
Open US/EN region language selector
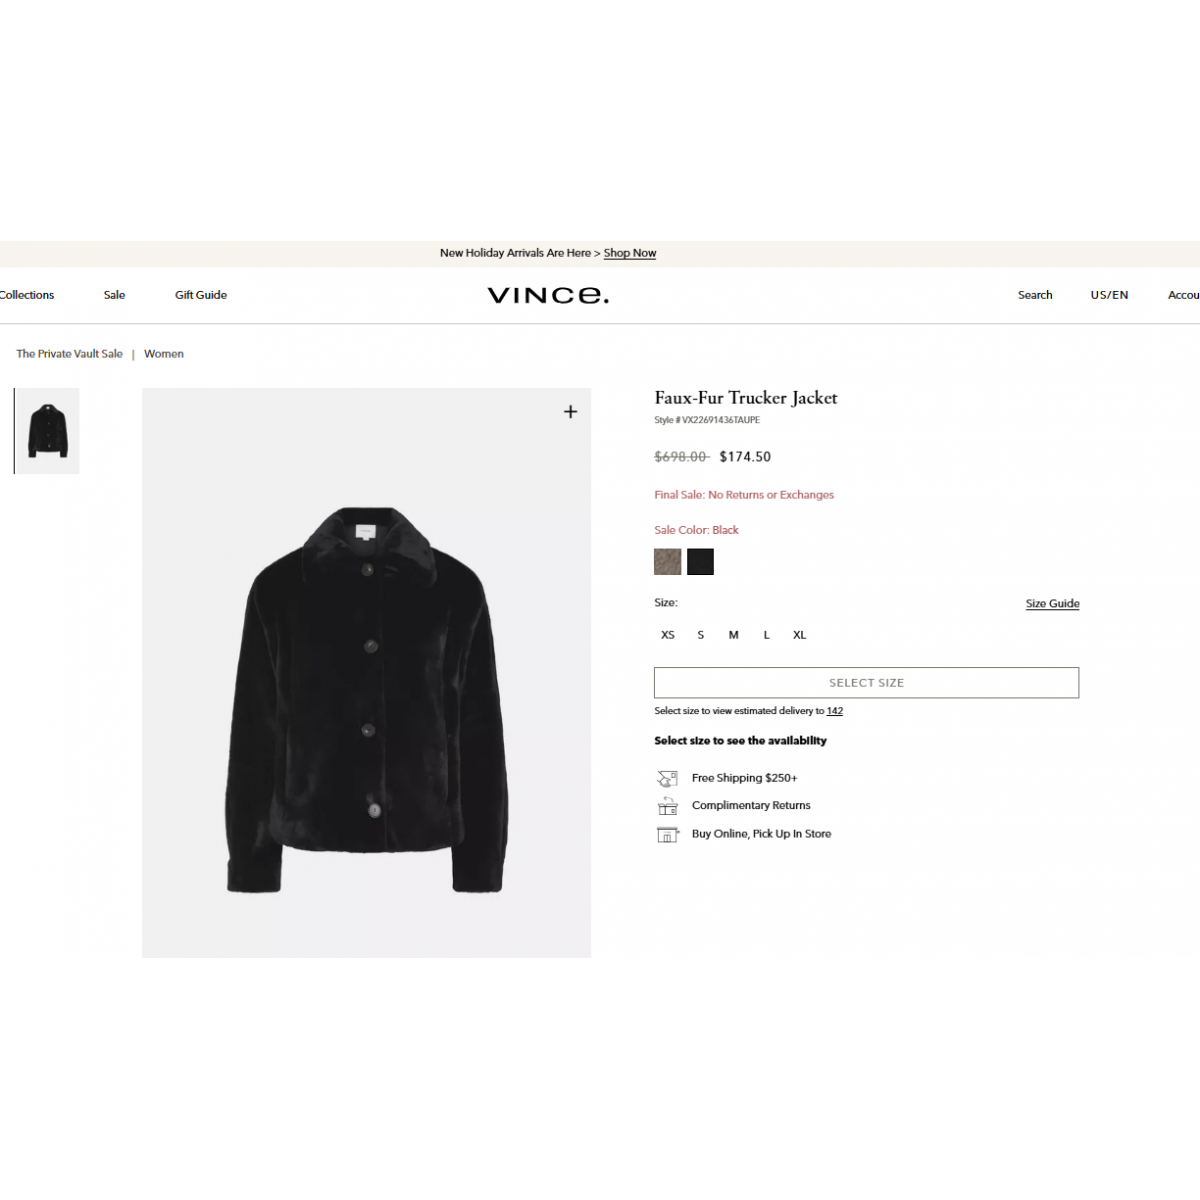coord(1109,295)
